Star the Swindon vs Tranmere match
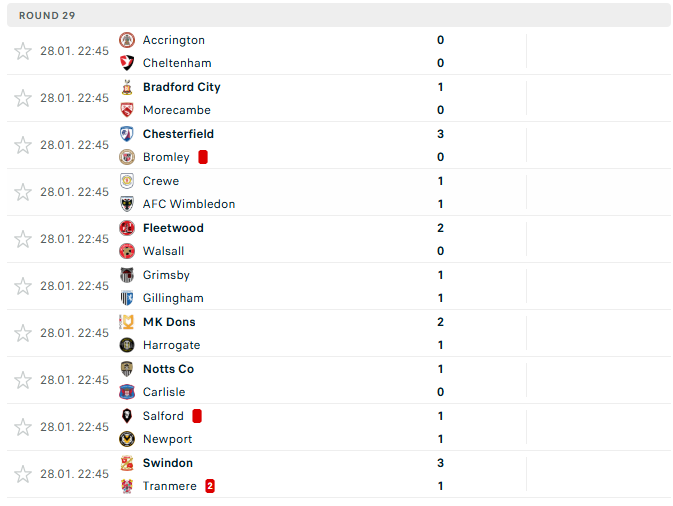The height and width of the screenshot is (506, 673). 23,474
